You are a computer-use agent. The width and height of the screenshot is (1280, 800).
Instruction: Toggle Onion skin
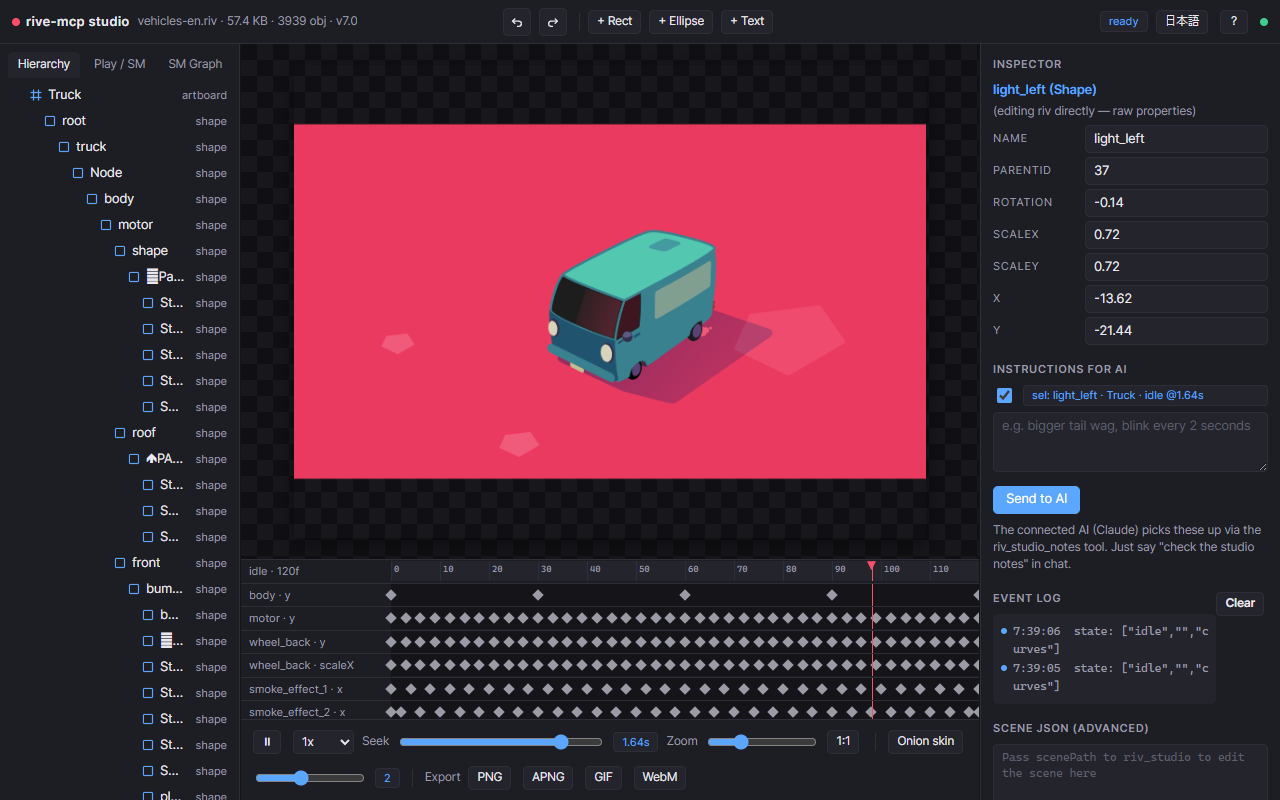(926, 741)
